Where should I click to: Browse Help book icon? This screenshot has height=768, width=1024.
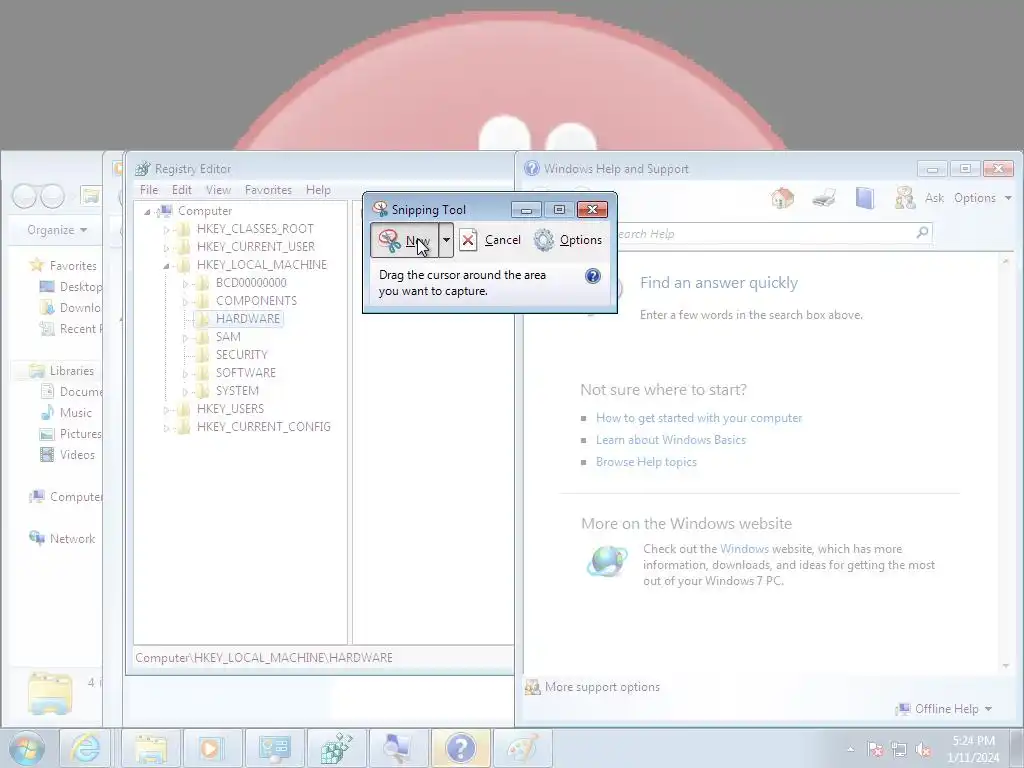pyautogui.click(x=865, y=197)
